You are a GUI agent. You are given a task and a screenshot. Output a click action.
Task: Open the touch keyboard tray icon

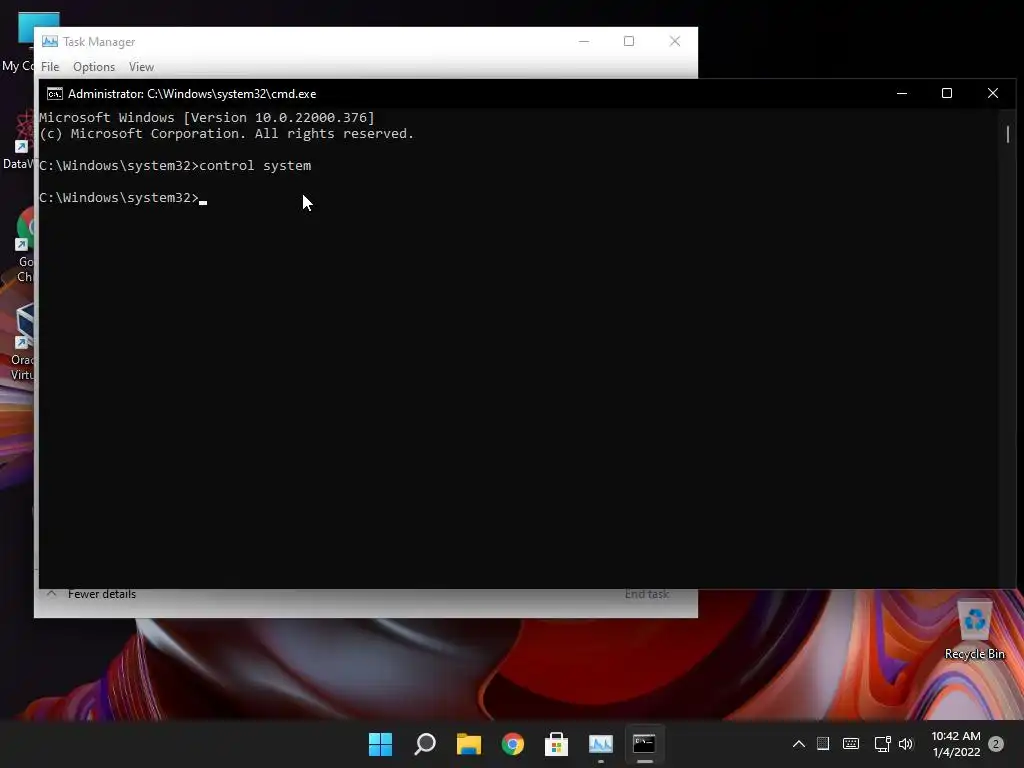pos(851,744)
